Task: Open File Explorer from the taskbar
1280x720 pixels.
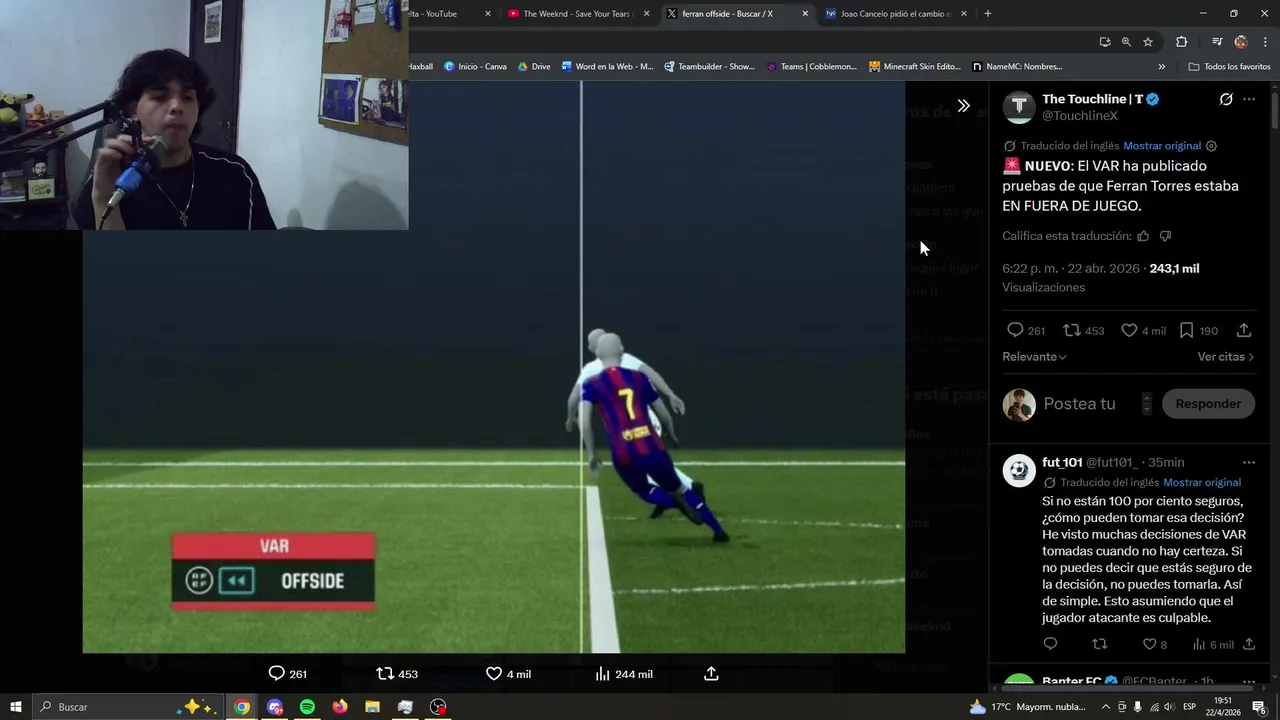Action: pyautogui.click(x=372, y=707)
